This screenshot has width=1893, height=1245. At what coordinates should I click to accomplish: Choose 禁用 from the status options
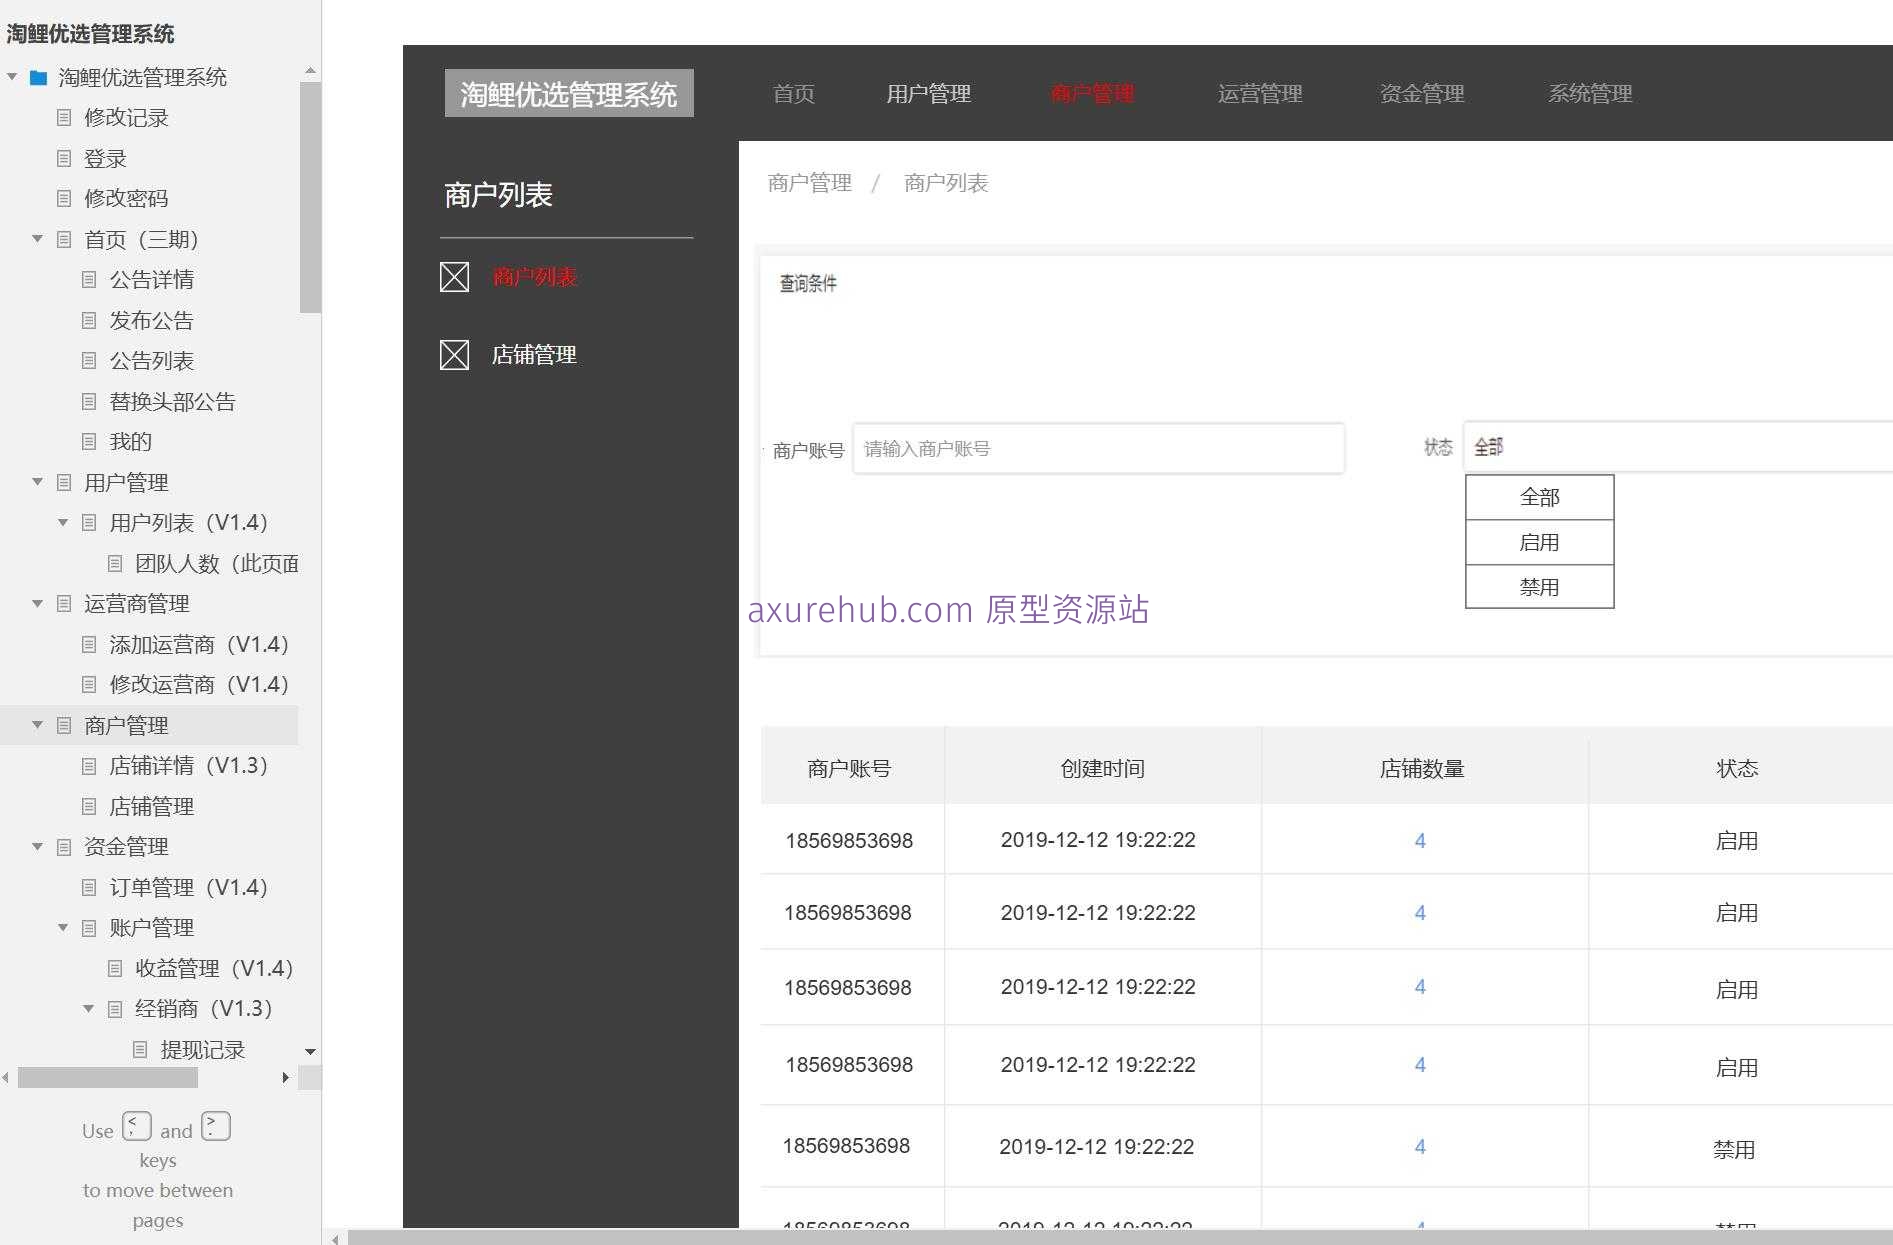[1539, 587]
